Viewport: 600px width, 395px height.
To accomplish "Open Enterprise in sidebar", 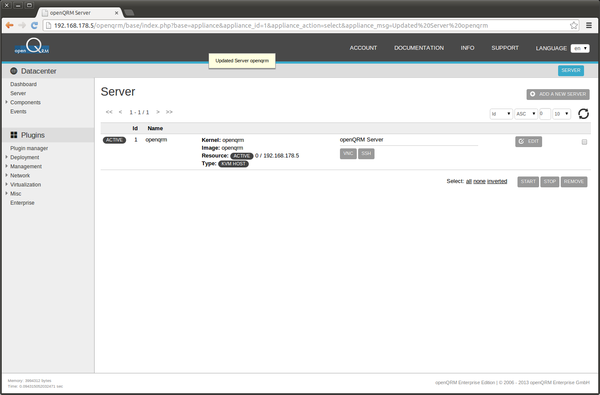I will (22, 203).
